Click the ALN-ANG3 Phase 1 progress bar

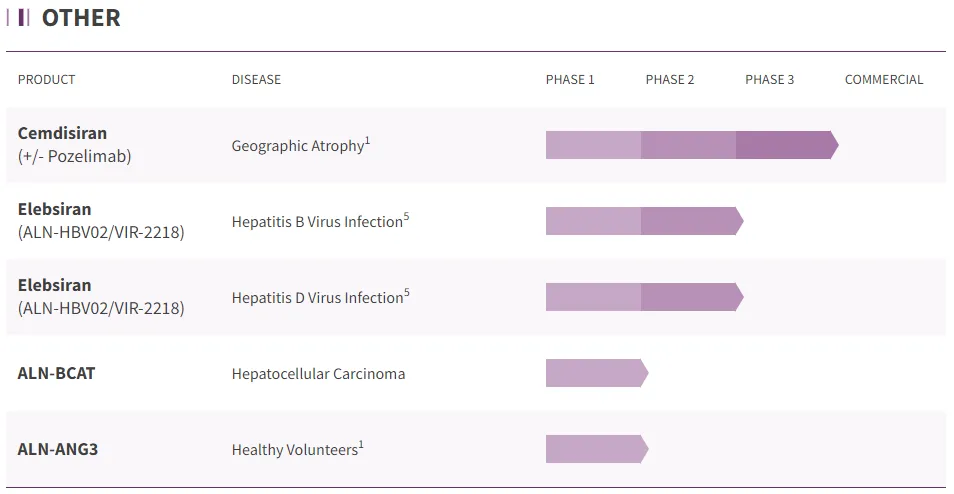point(595,449)
